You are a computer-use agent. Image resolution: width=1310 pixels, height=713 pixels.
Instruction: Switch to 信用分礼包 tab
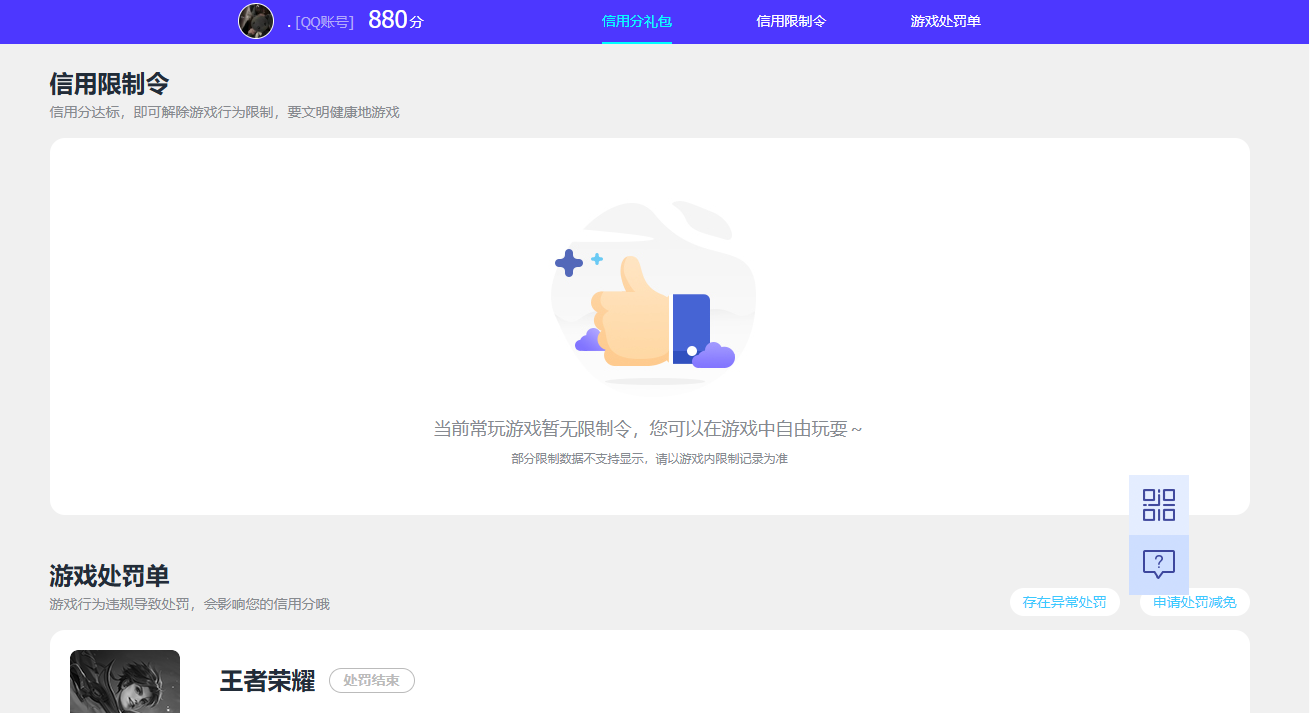coord(637,21)
